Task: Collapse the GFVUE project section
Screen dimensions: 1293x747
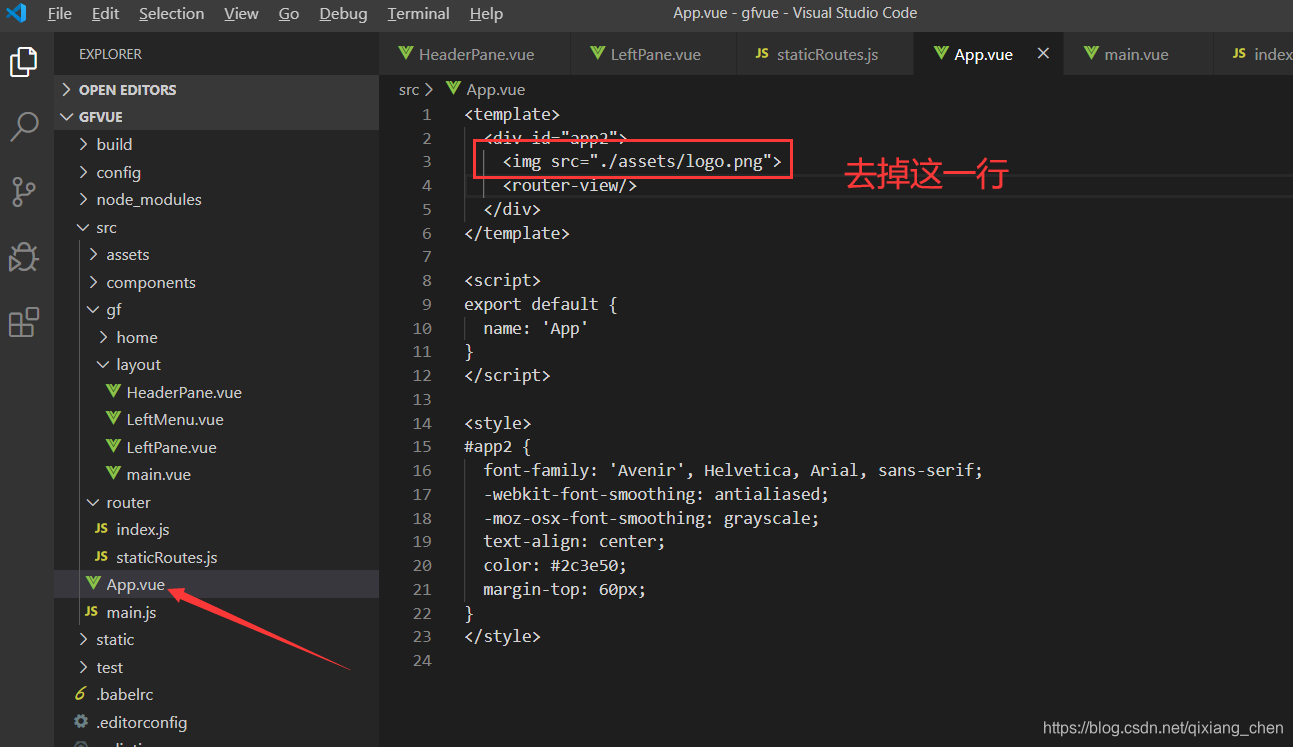Action: [x=216, y=117]
